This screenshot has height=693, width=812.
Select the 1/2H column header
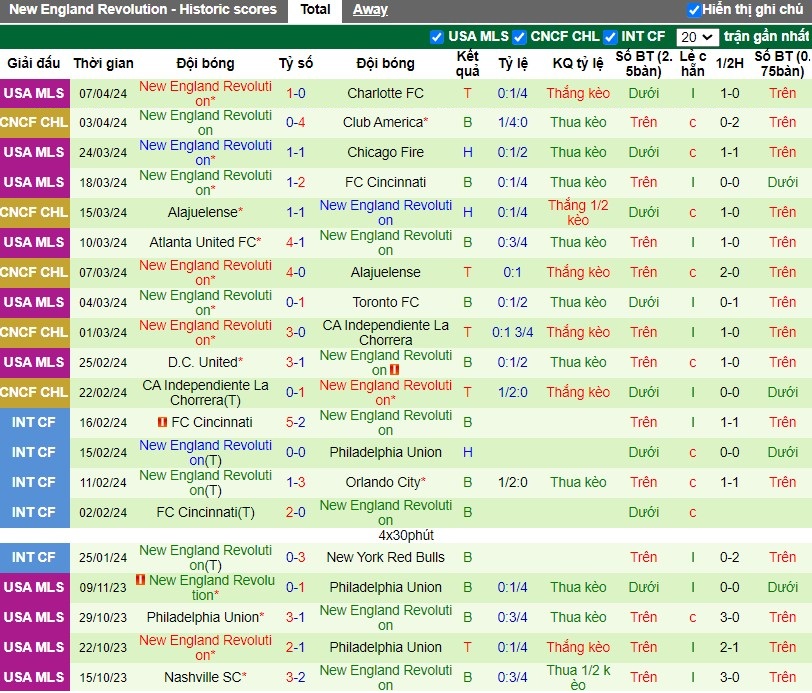coord(729,63)
